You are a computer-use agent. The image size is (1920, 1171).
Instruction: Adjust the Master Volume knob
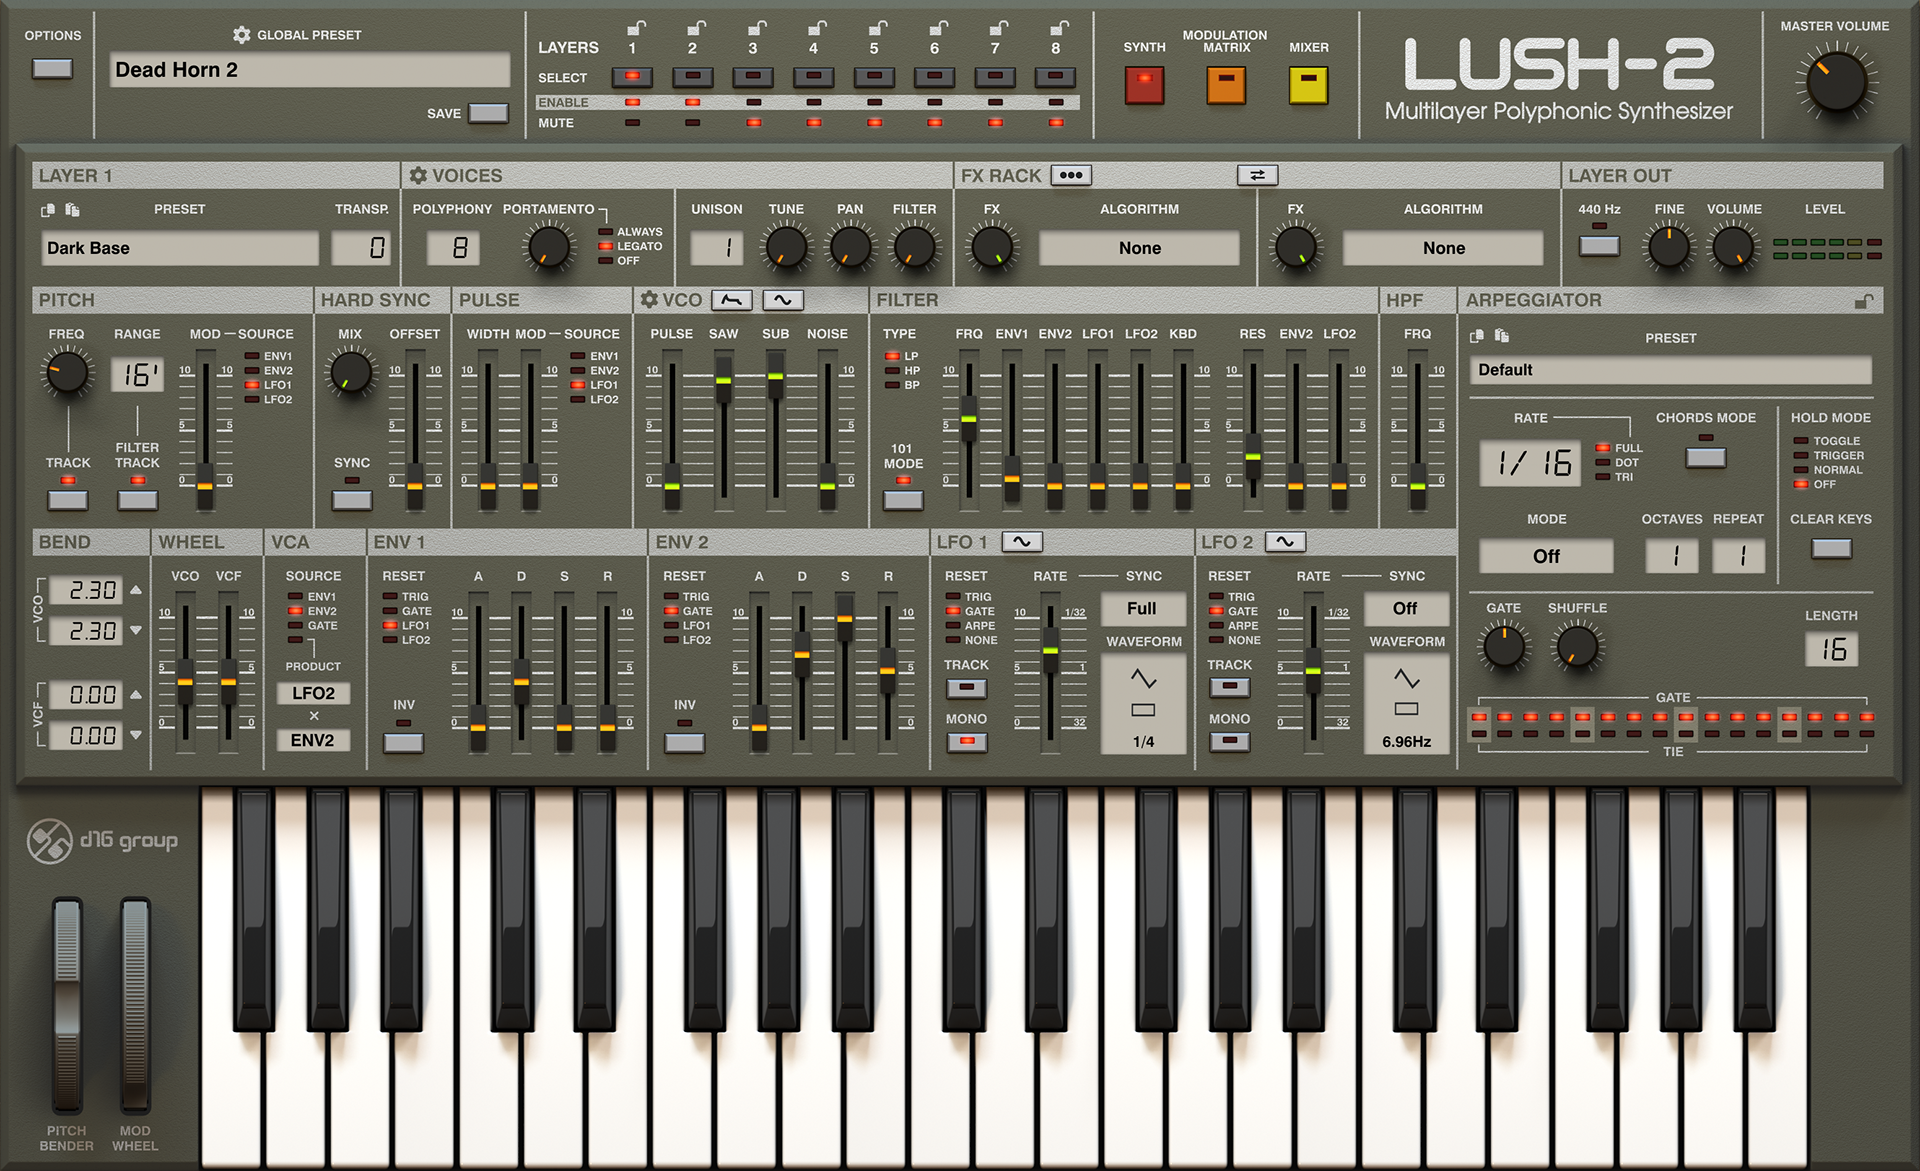[1837, 83]
